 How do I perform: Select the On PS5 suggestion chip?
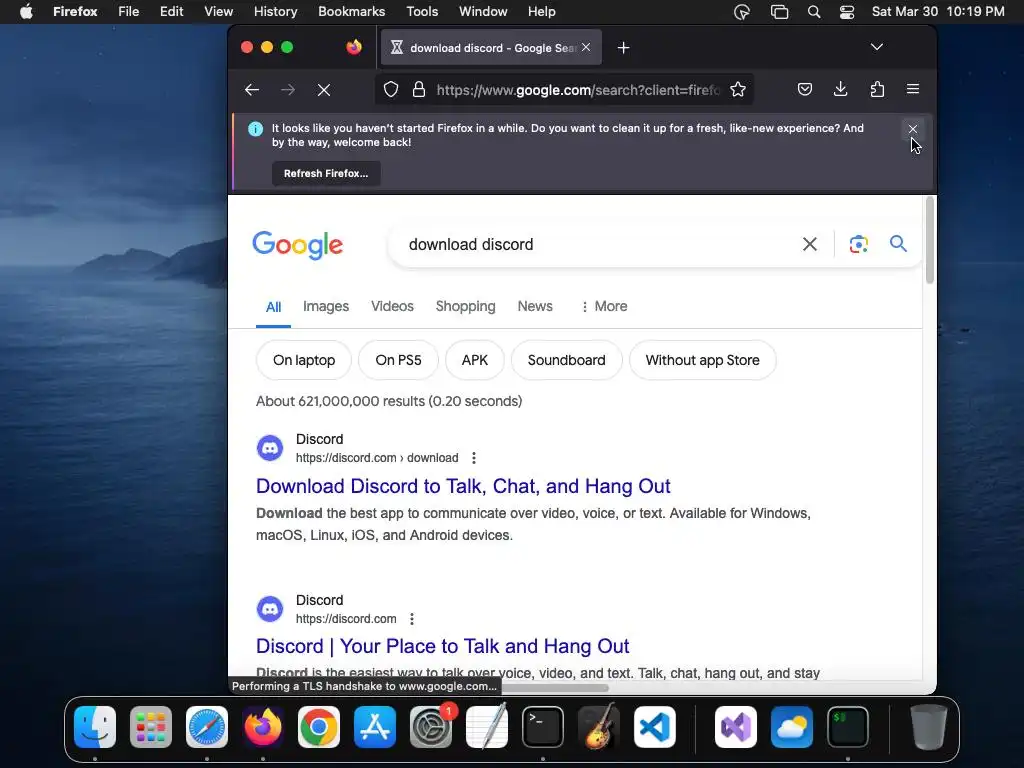(398, 360)
